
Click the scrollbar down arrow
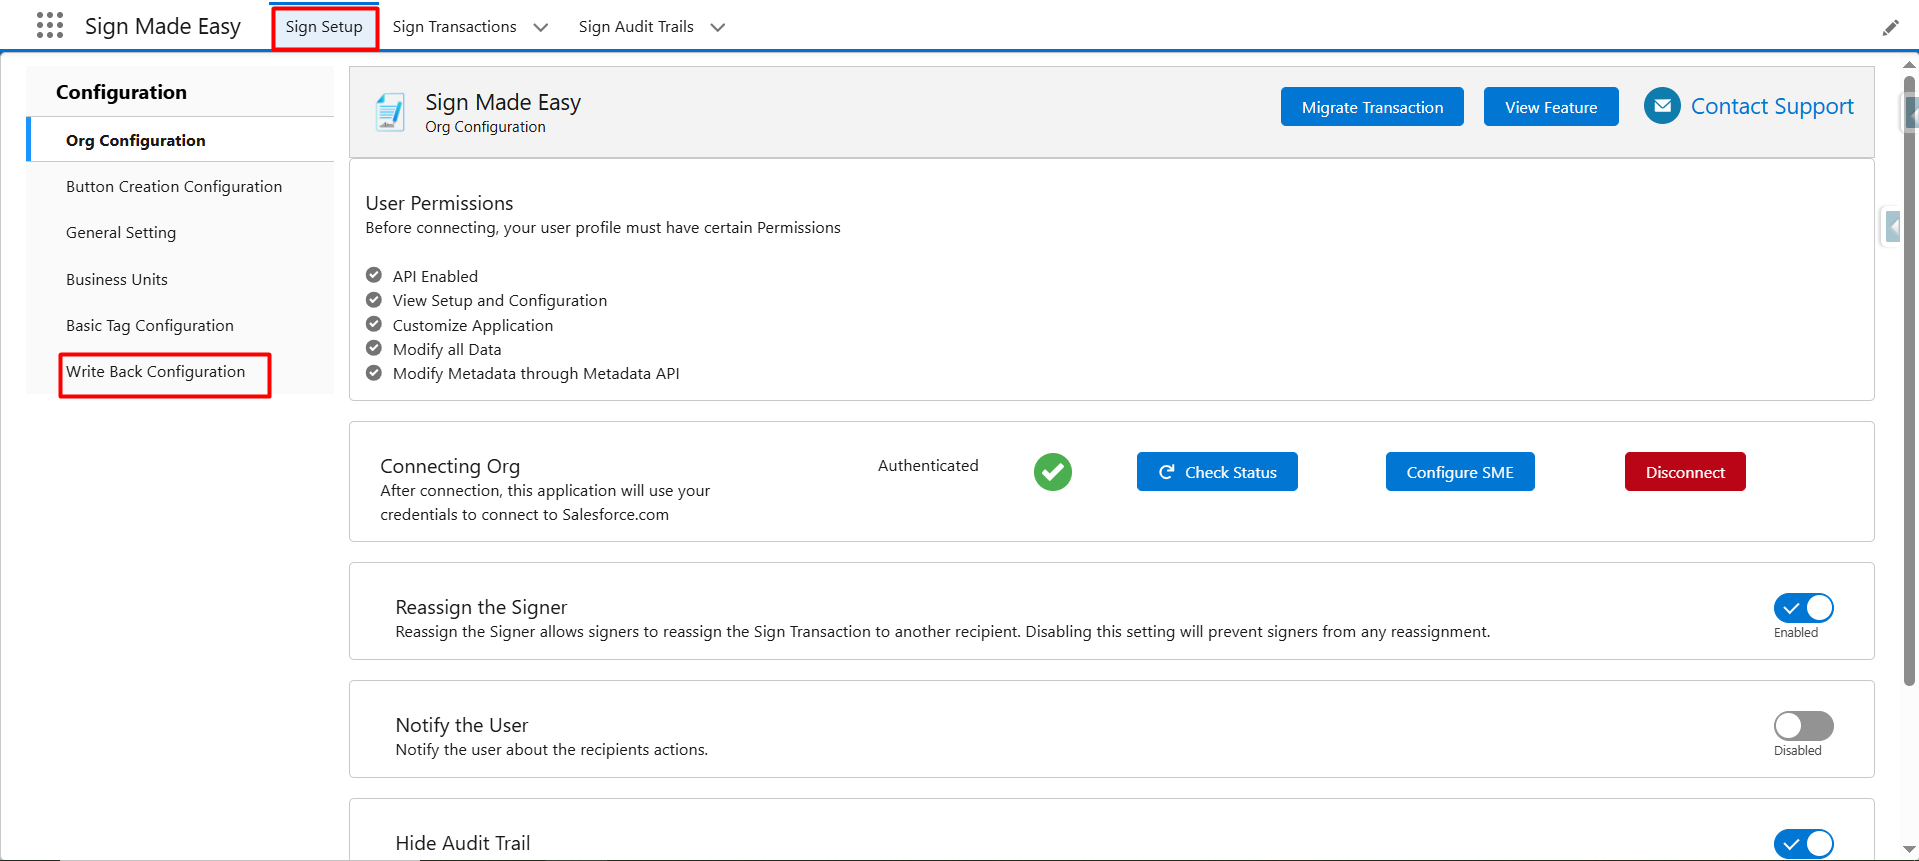[1909, 849]
